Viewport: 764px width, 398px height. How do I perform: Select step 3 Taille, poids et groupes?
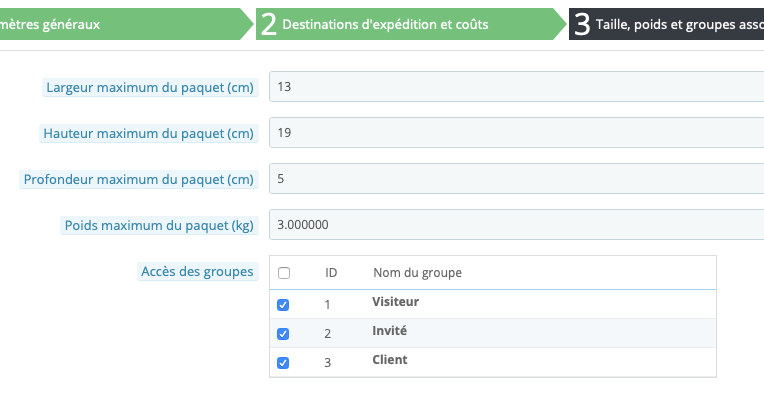pyautogui.click(x=667, y=24)
